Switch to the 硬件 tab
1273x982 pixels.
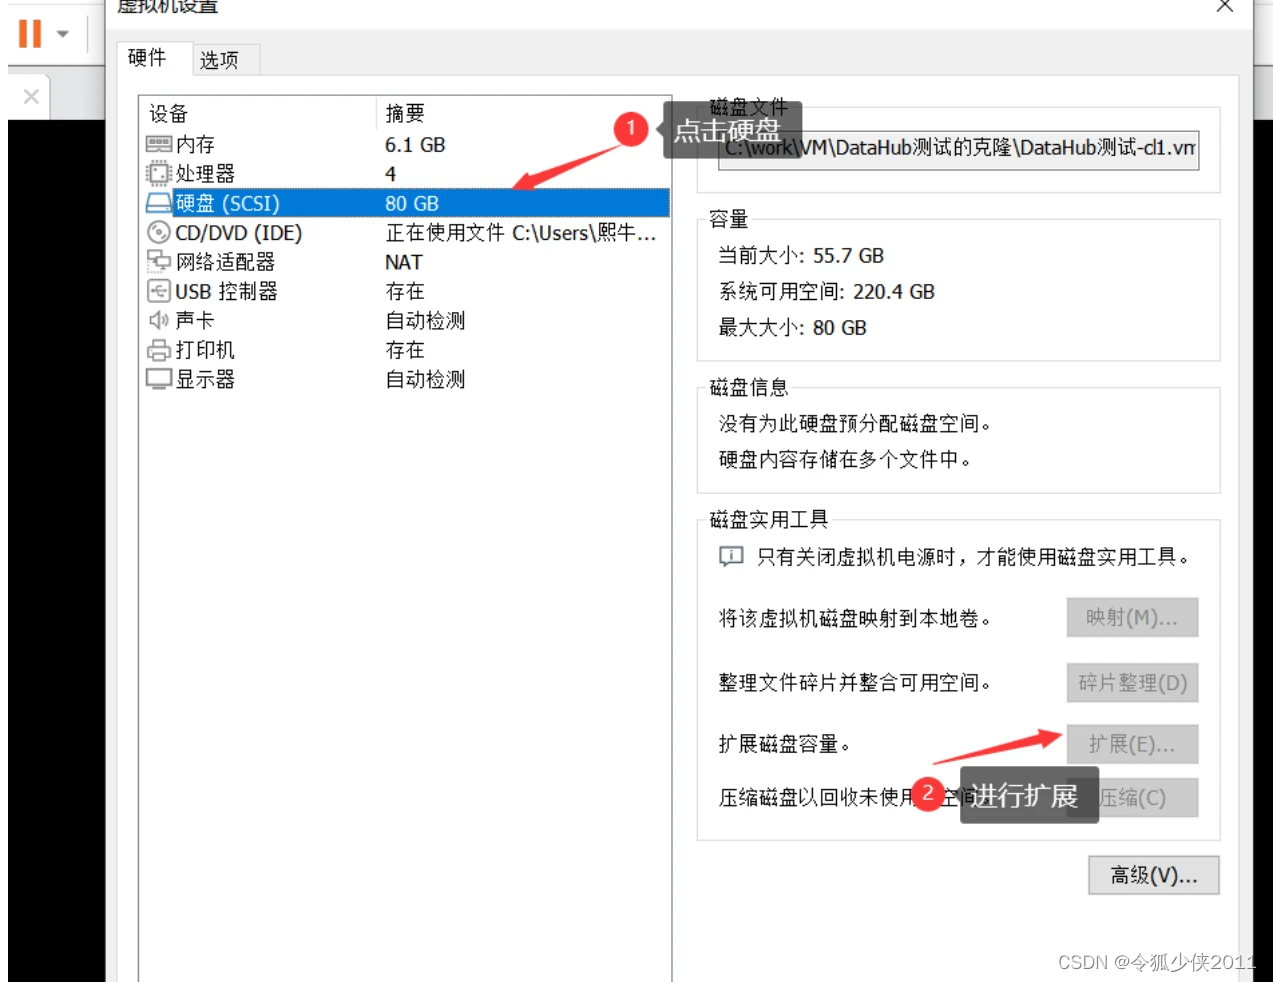(x=148, y=59)
